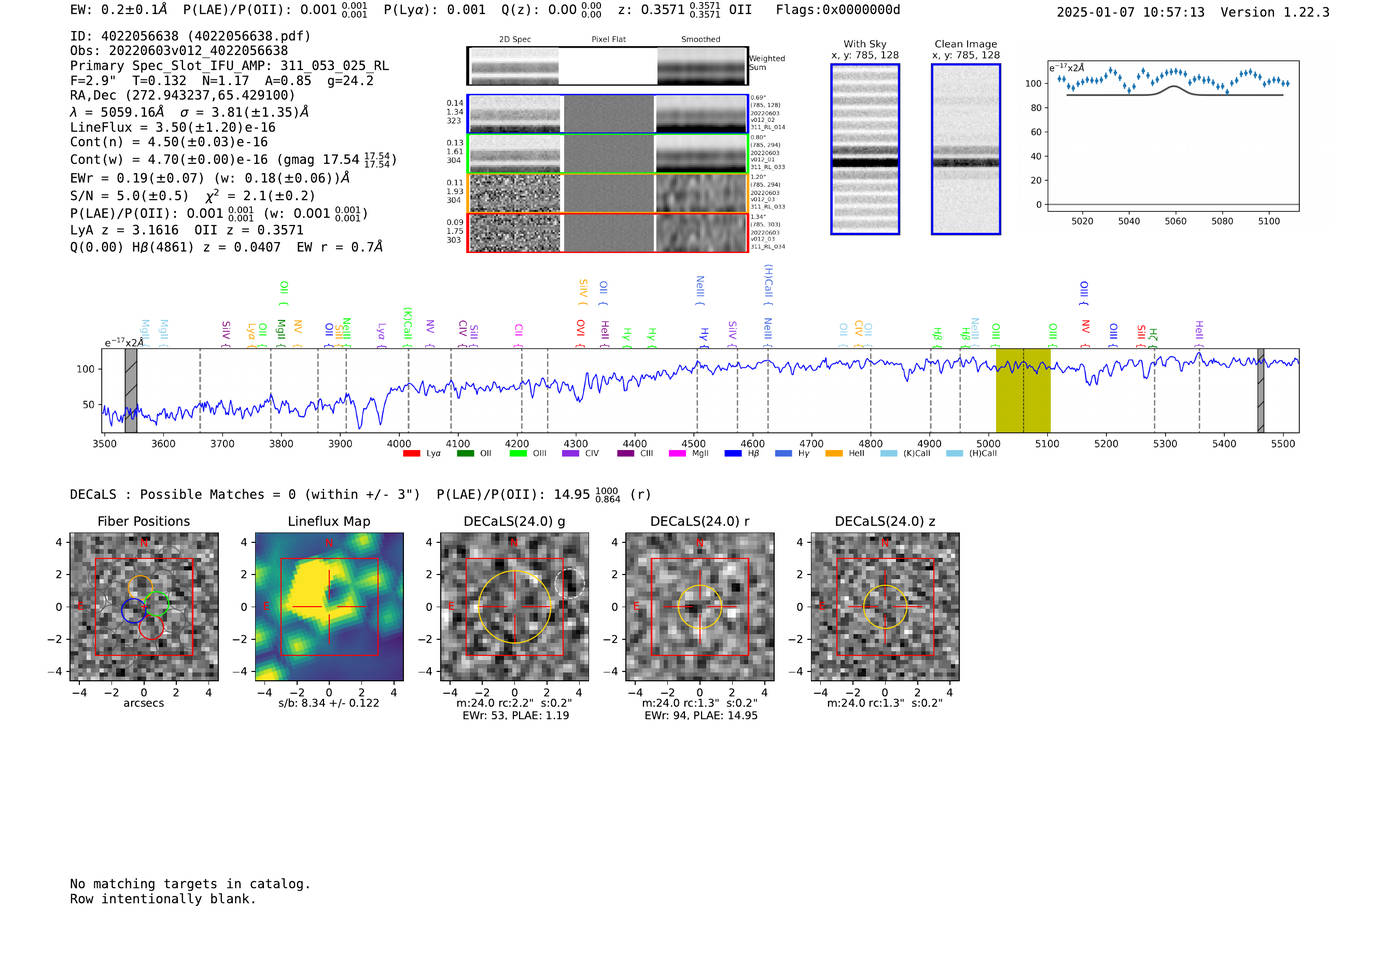Click the orange fiber circle in Fiber Positions

click(x=141, y=588)
